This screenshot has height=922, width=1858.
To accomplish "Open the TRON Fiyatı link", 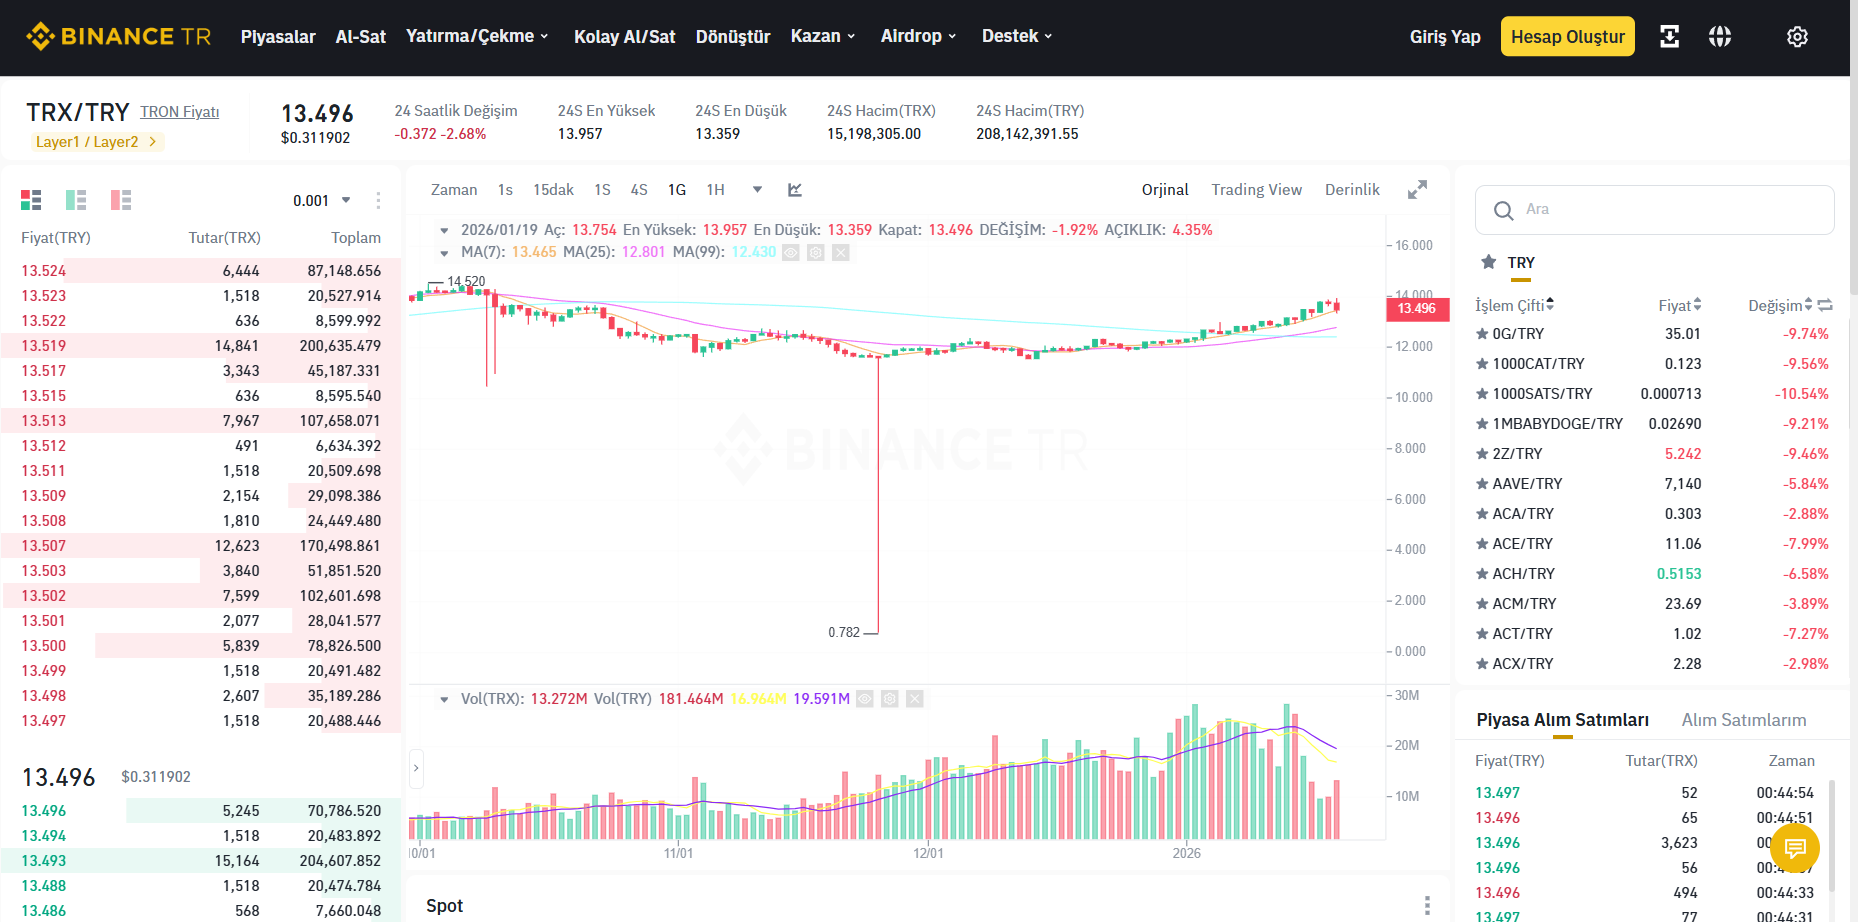I will click(180, 112).
